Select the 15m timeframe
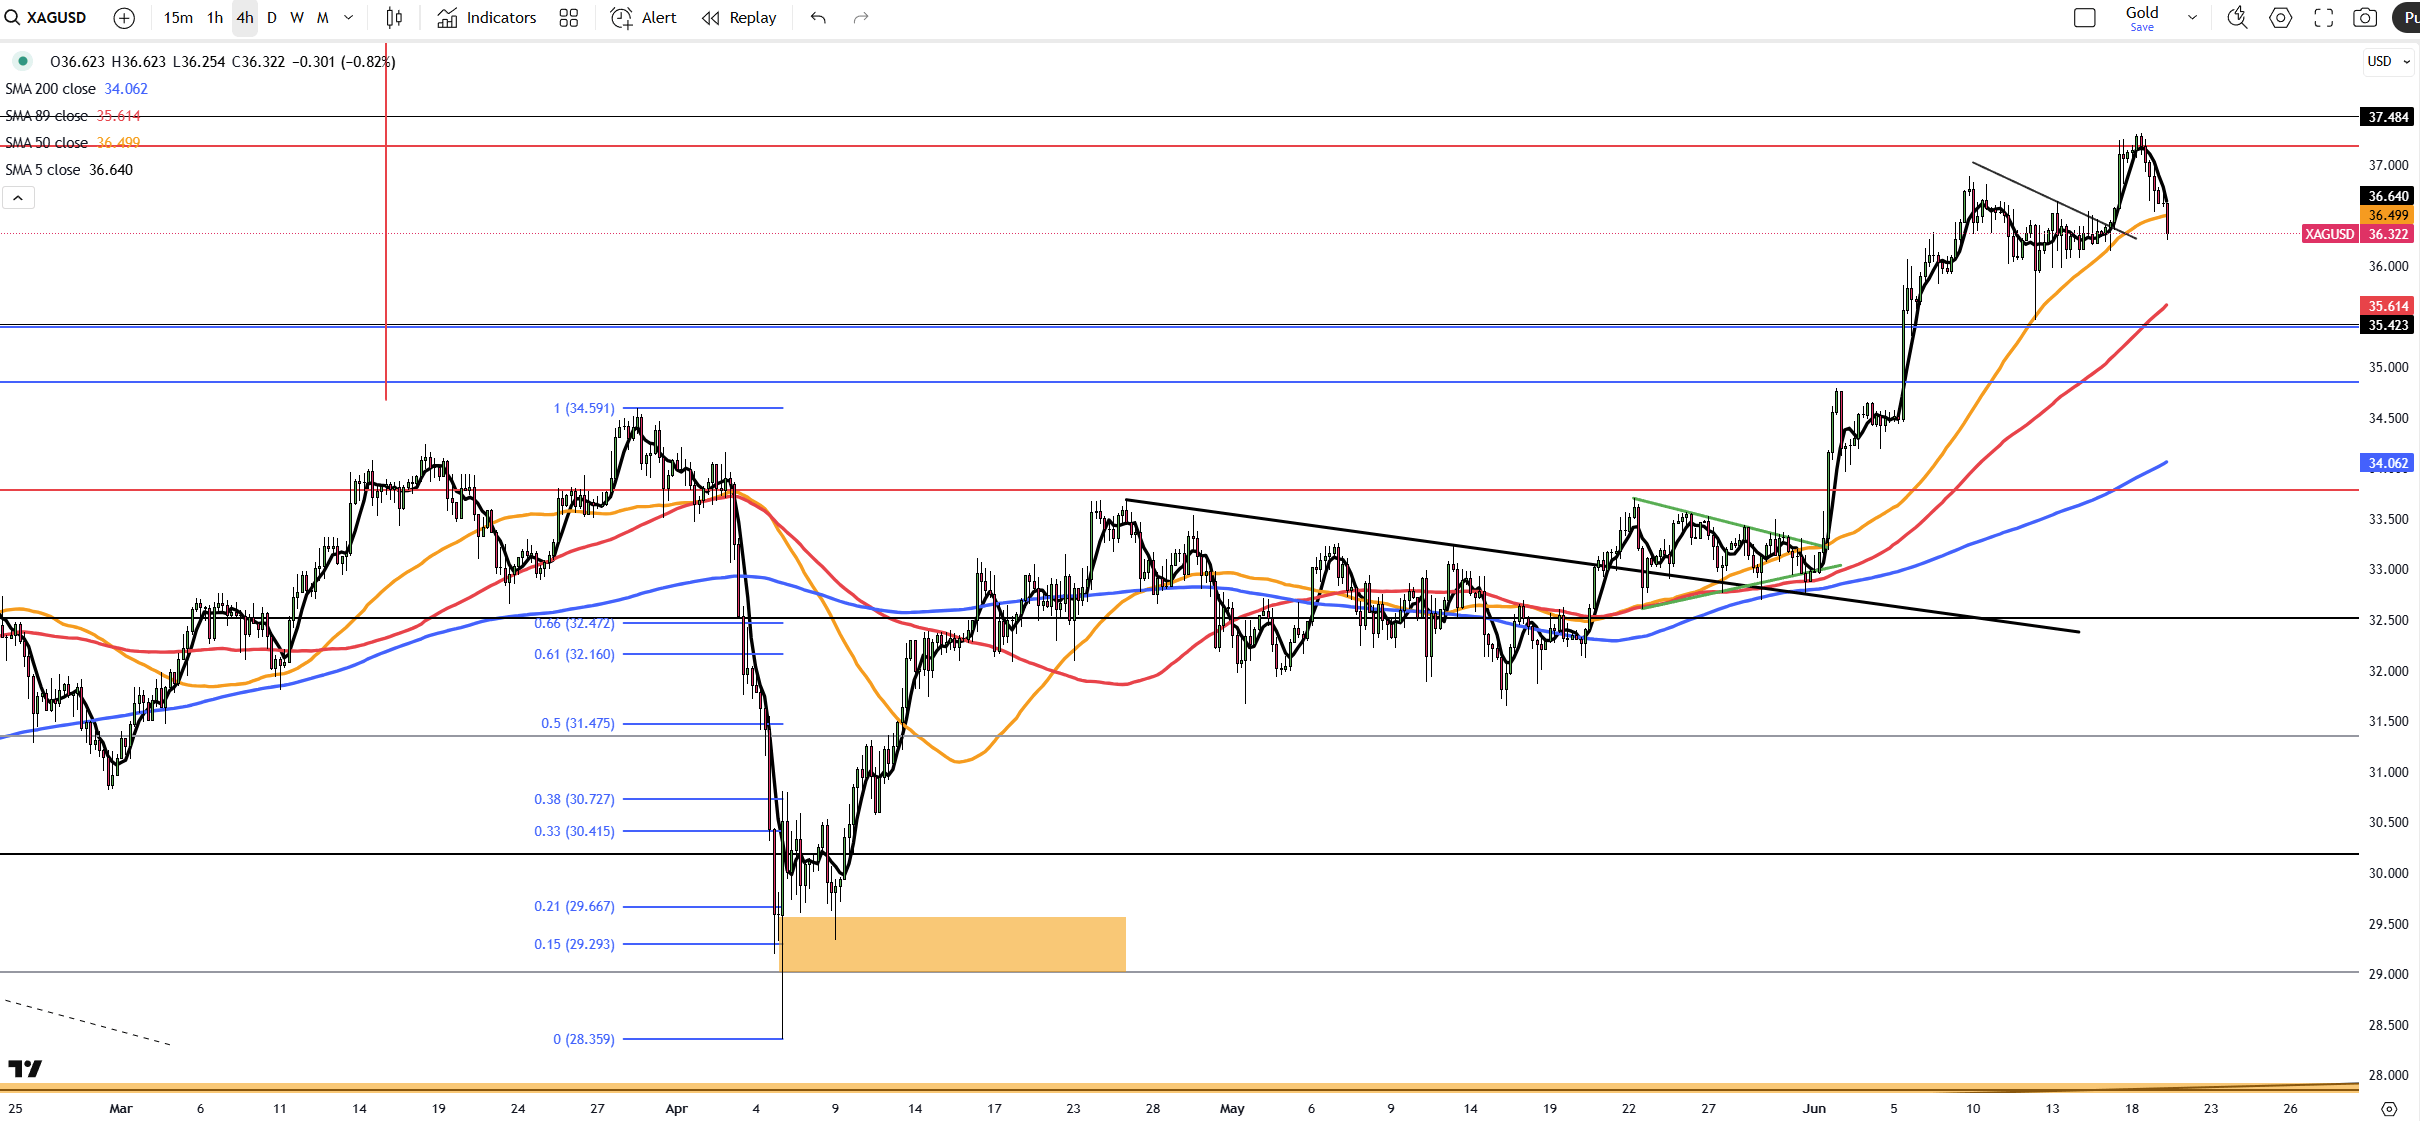 tap(178, 18)
